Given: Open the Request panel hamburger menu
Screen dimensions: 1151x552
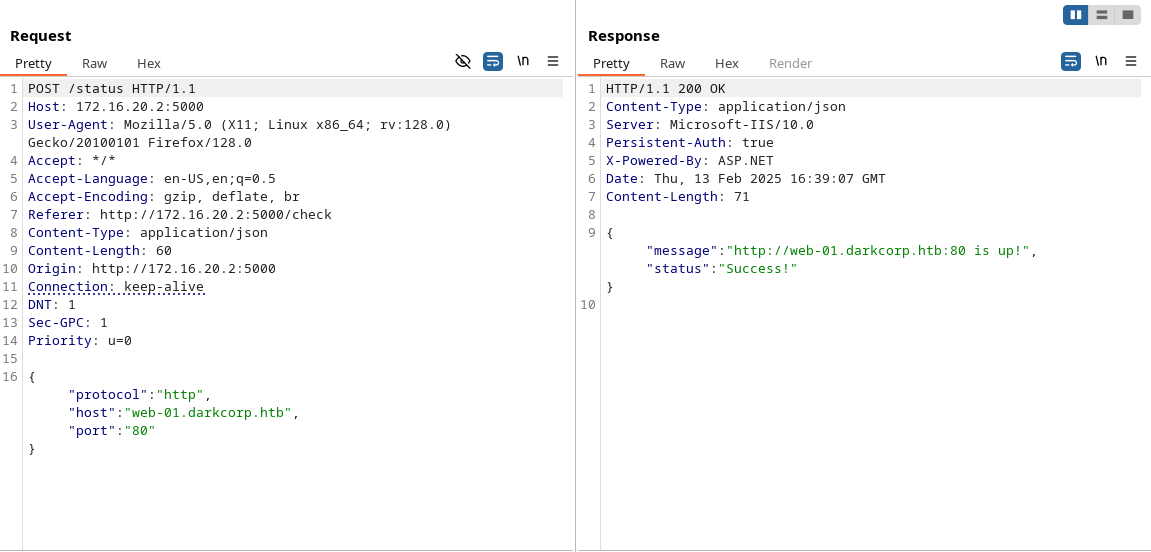Looking at the screenshot, I should [553, 61].
